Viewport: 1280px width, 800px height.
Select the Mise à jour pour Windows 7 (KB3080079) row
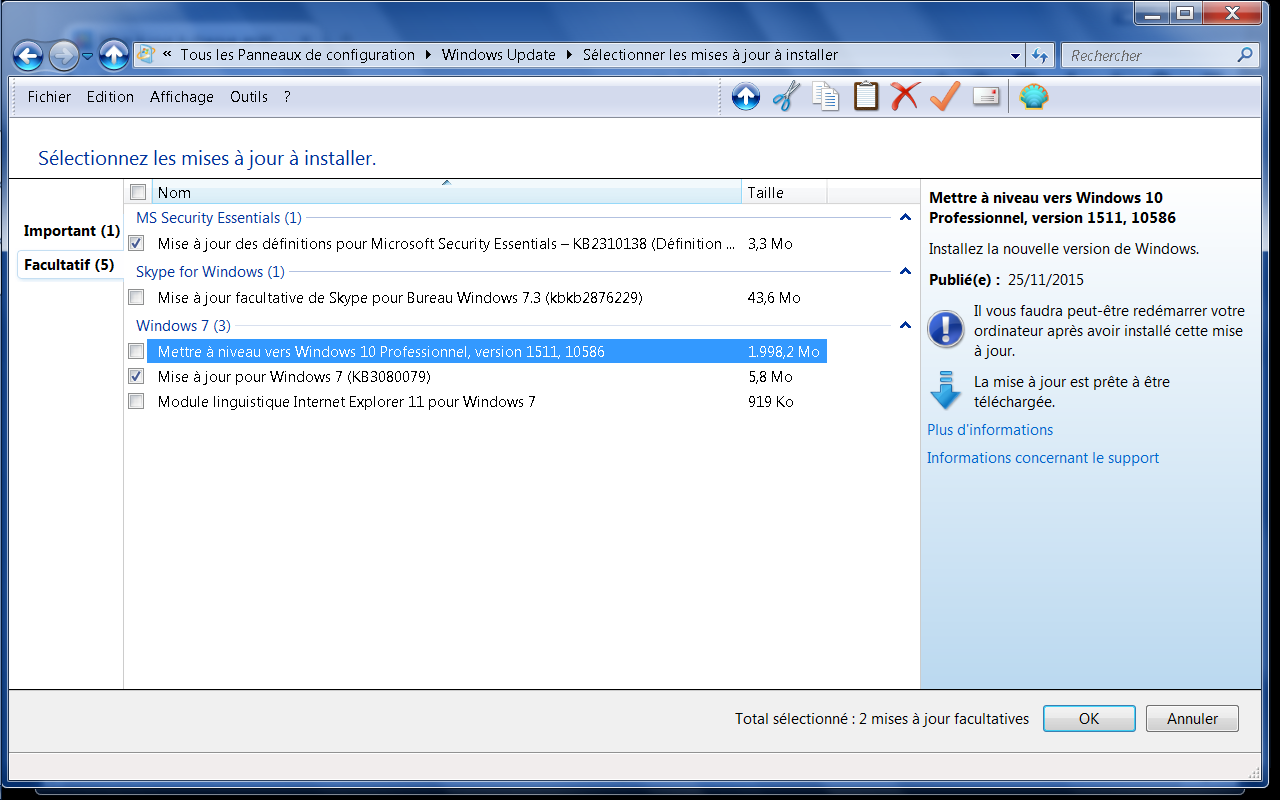294,376
